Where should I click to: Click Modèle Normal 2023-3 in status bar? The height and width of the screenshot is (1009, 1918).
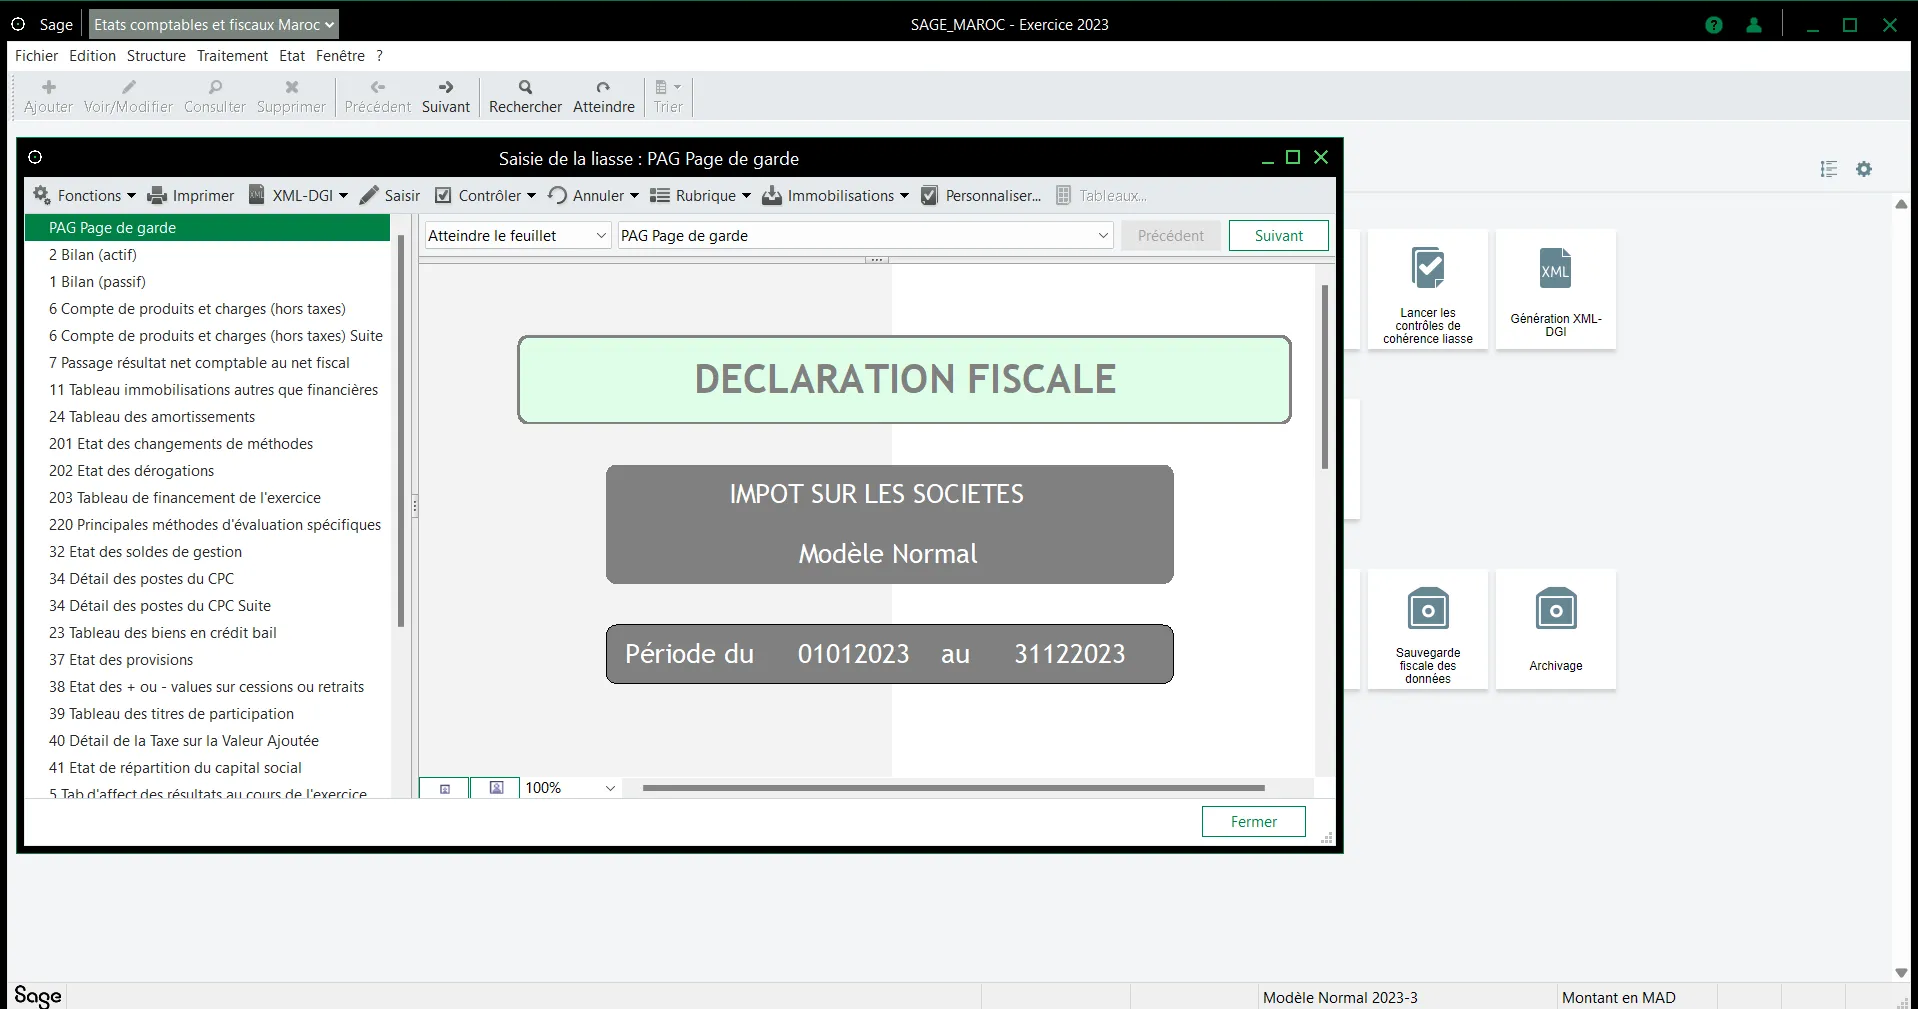point(1340,998)
